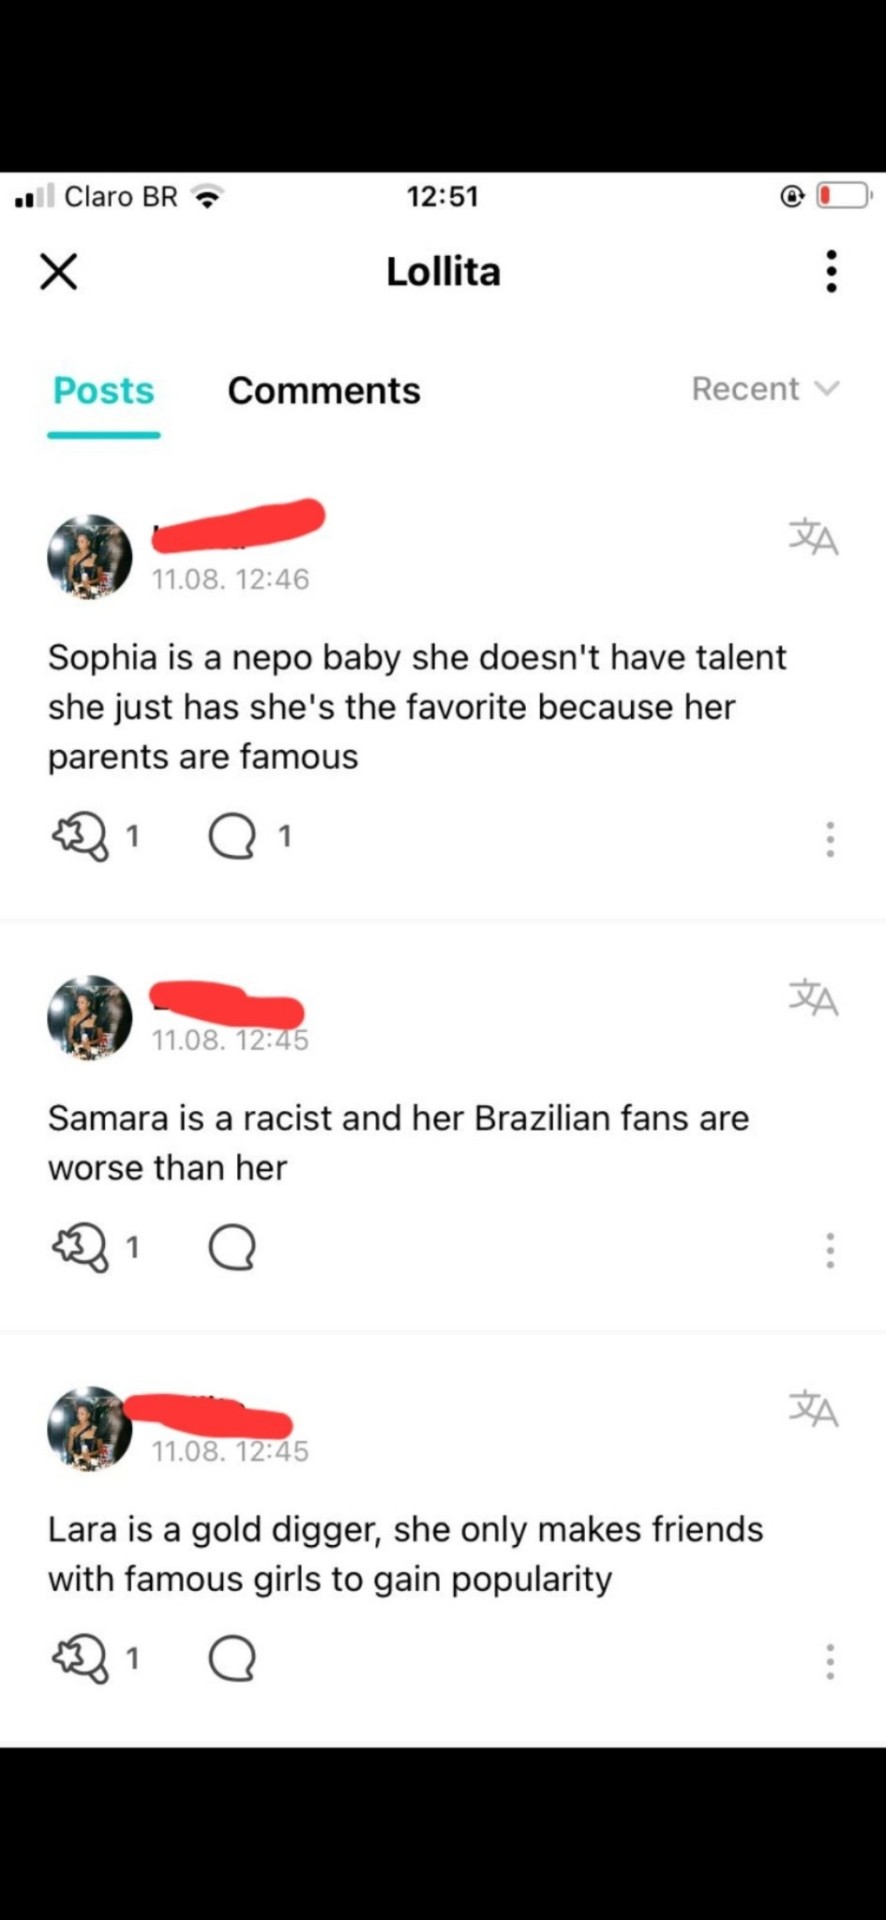The height and width of the screenshot is (1920, 886).
Task: Translate the Lara gold digger post
Action: point(813,1408)
